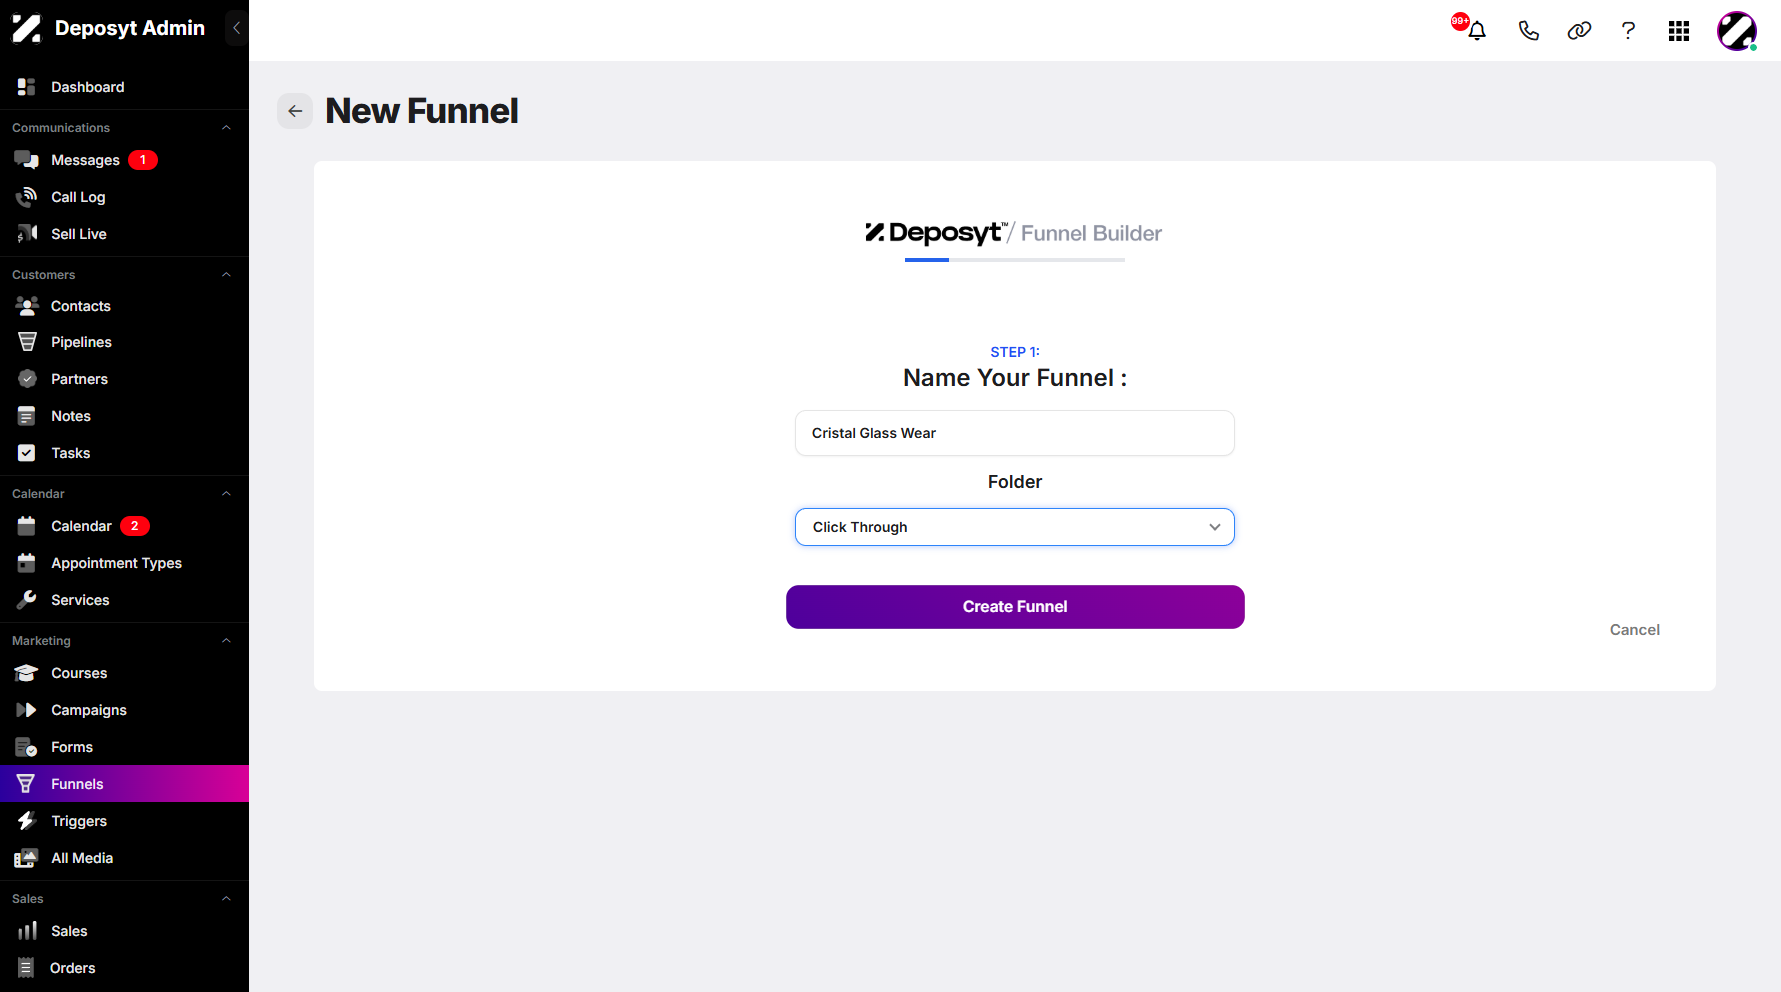Open the Deposyt Admin logo link
This screenshot has height=992, width=1781.
108,28
